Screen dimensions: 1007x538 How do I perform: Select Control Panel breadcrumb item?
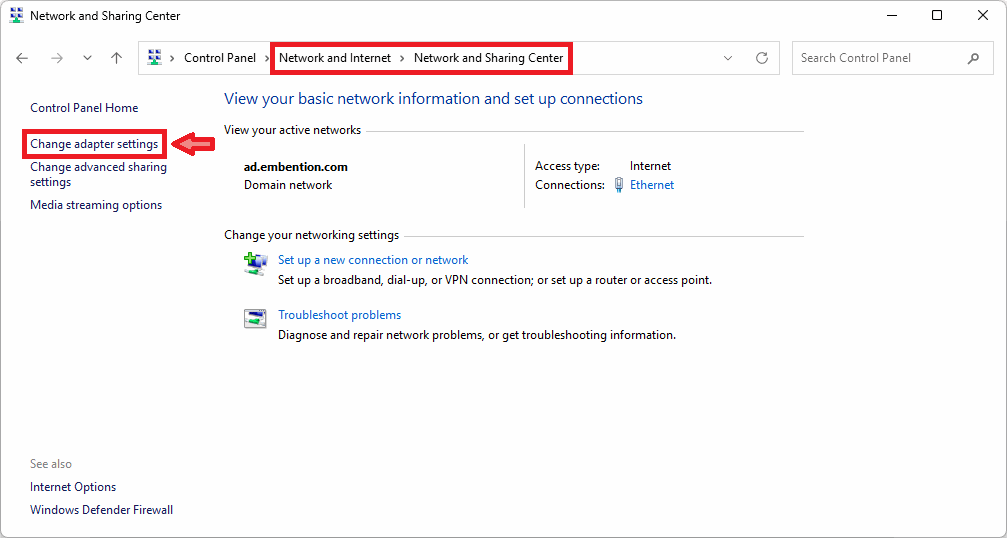[219, 58]
